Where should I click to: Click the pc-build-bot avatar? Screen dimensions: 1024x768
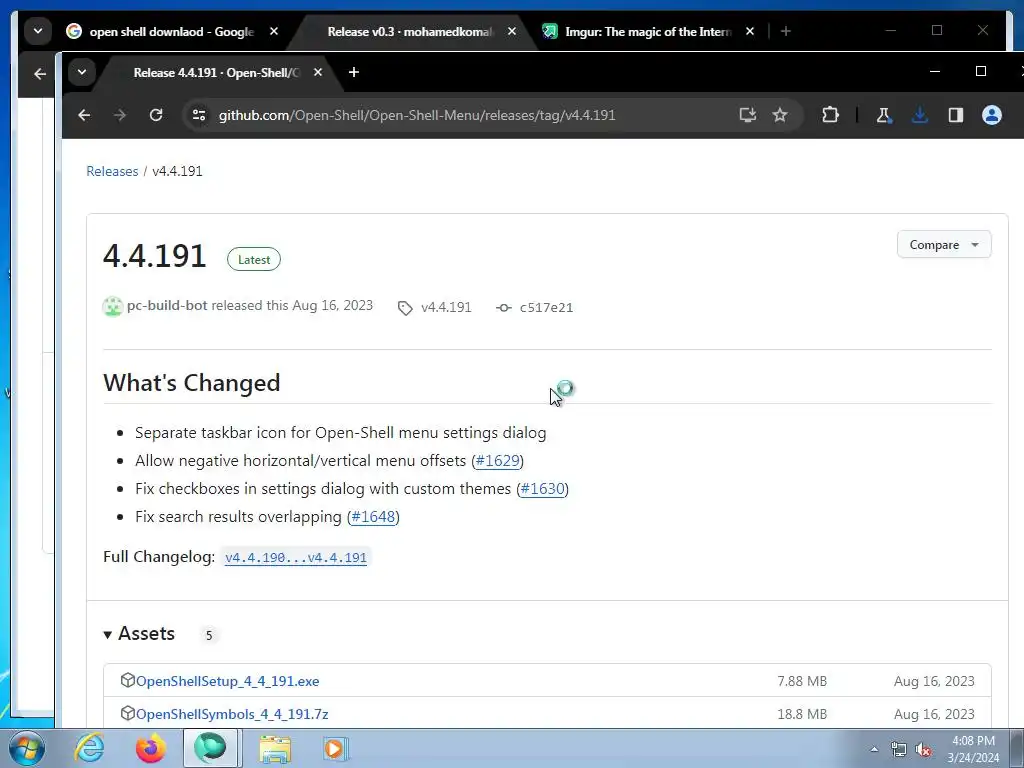(x=113, y=306)
